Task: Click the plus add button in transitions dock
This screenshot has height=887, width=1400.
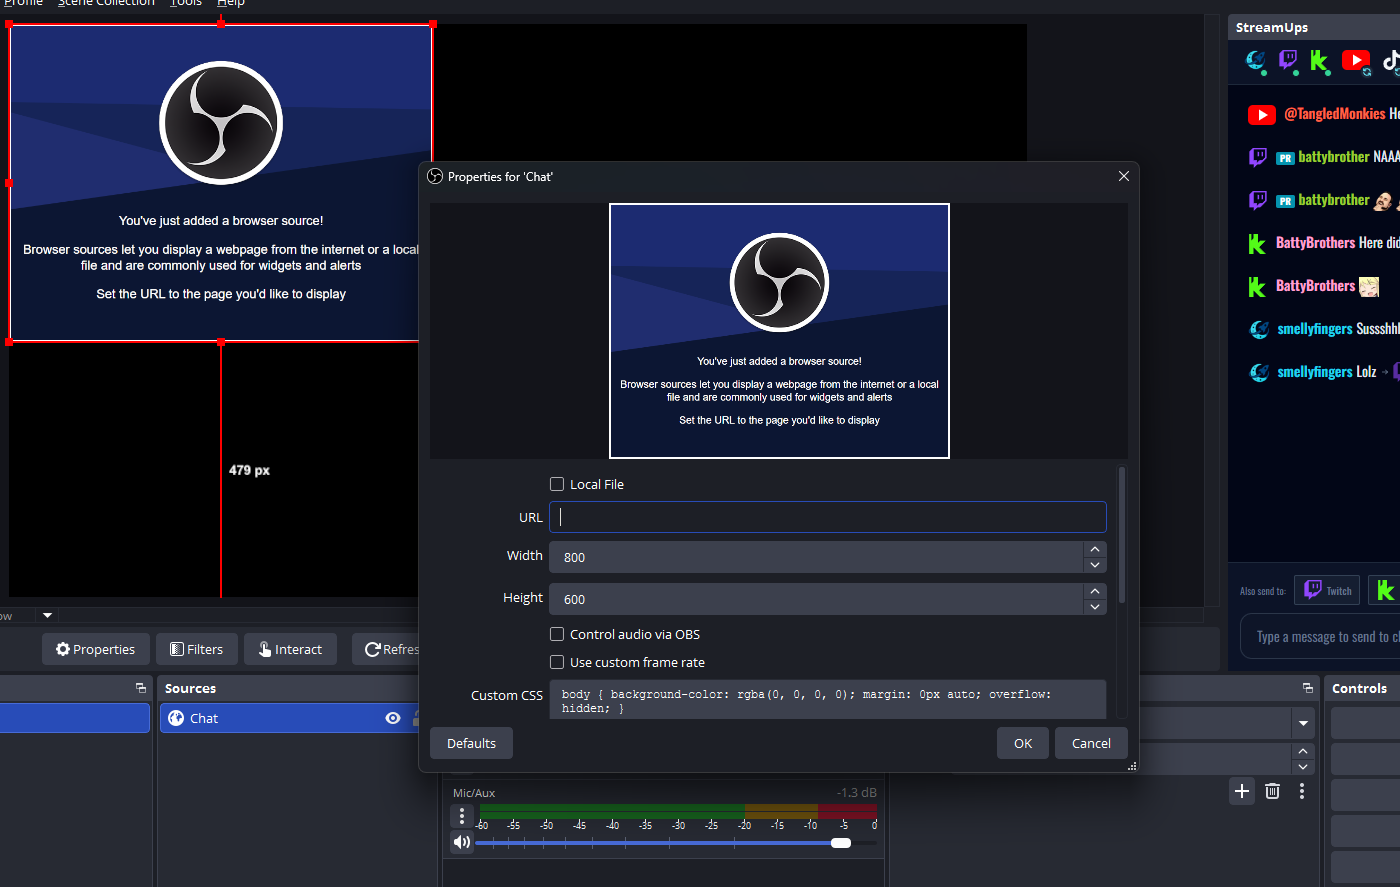Action: [x=1242, y=791]
